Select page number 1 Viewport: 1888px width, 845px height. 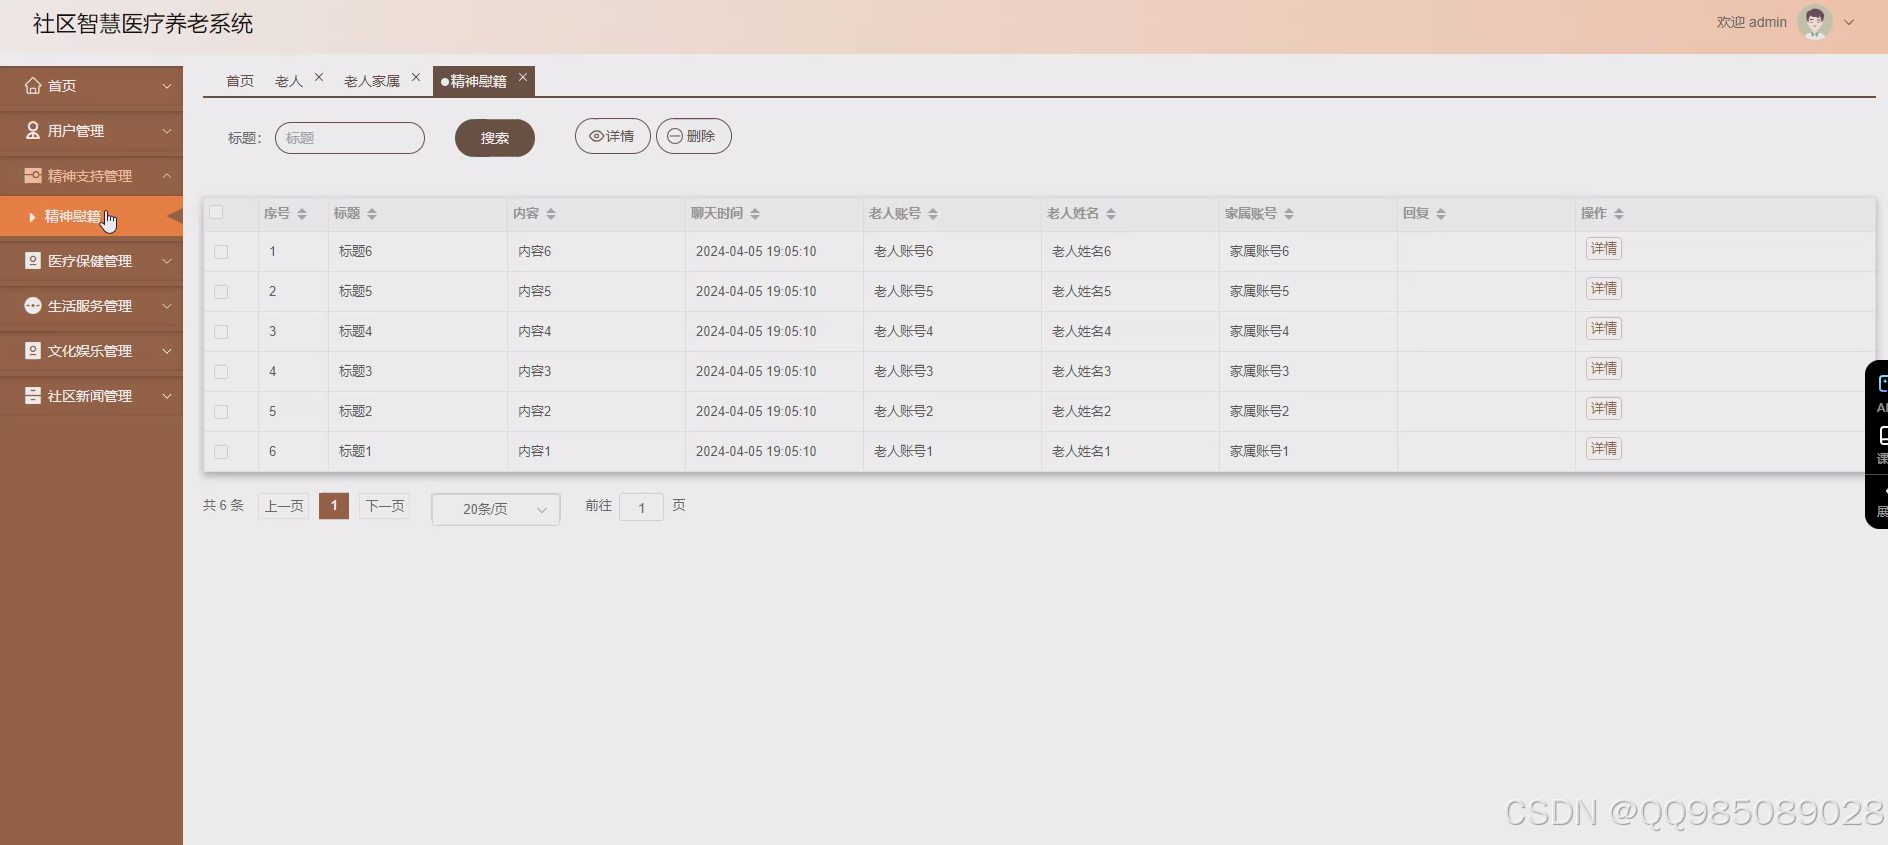334,506
